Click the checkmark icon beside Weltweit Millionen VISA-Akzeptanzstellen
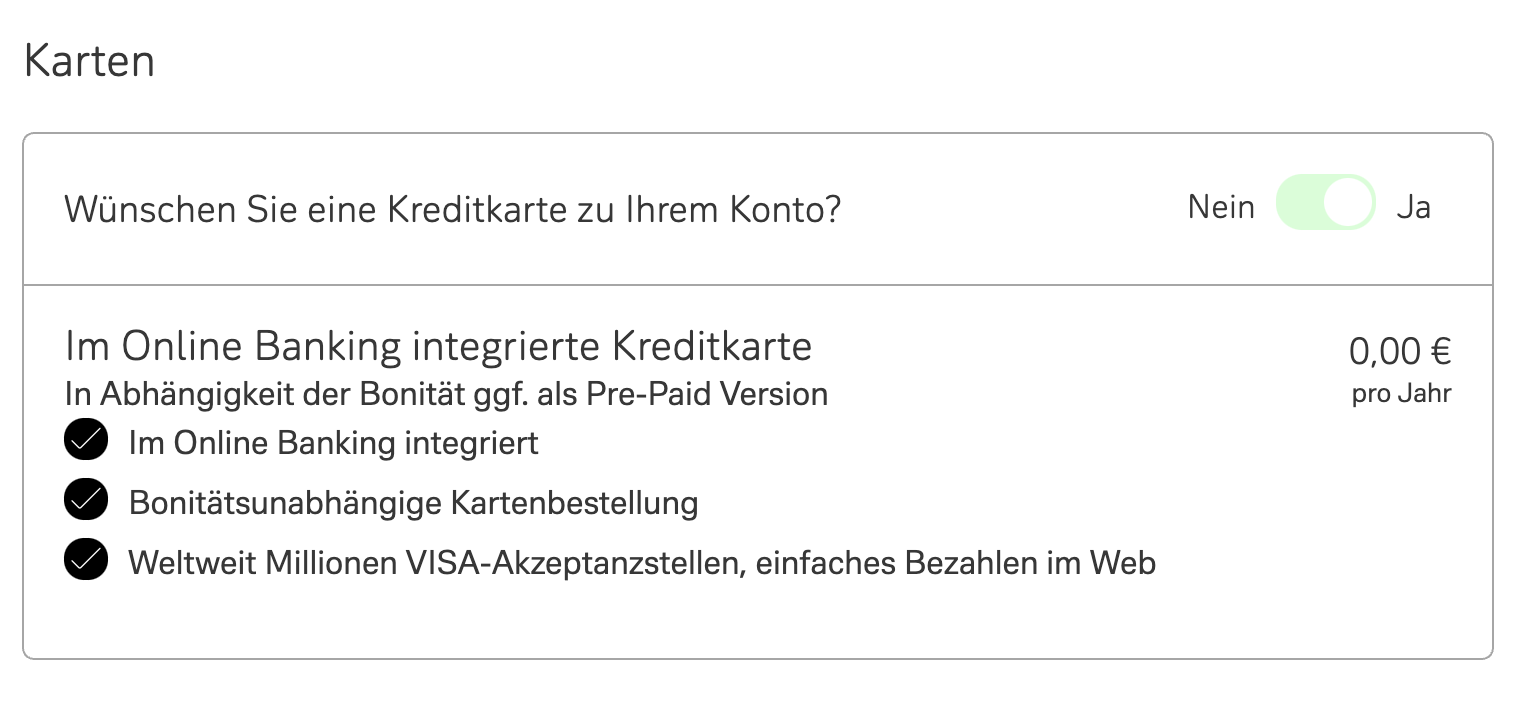 point(86,561)
